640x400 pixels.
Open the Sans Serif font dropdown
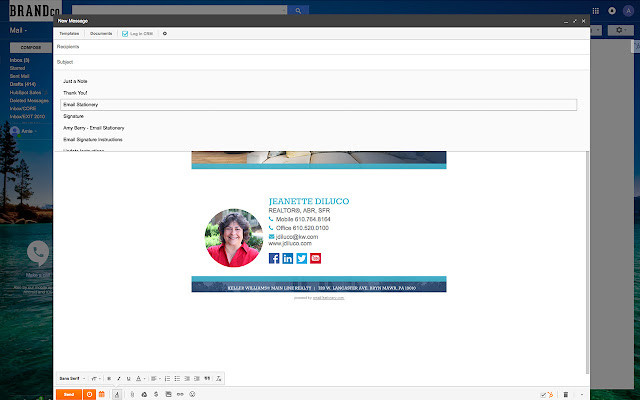click(72, 379)
